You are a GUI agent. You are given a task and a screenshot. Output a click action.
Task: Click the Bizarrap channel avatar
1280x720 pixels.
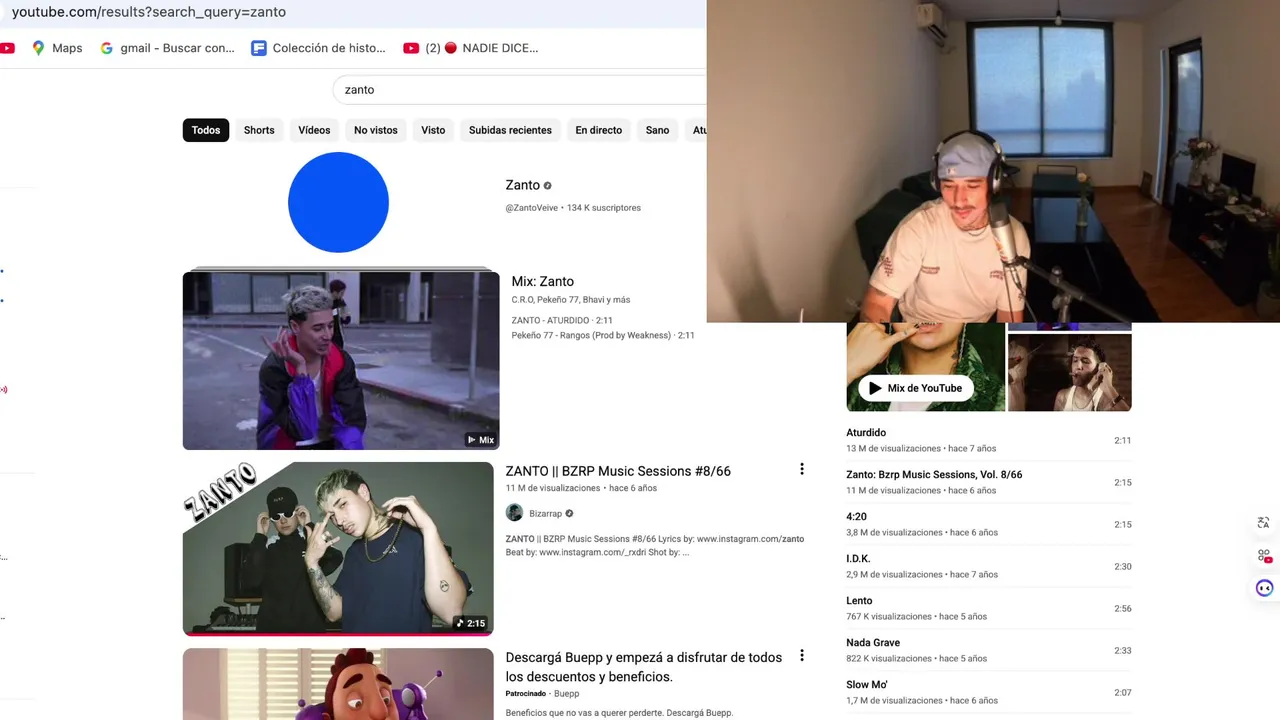514,513
